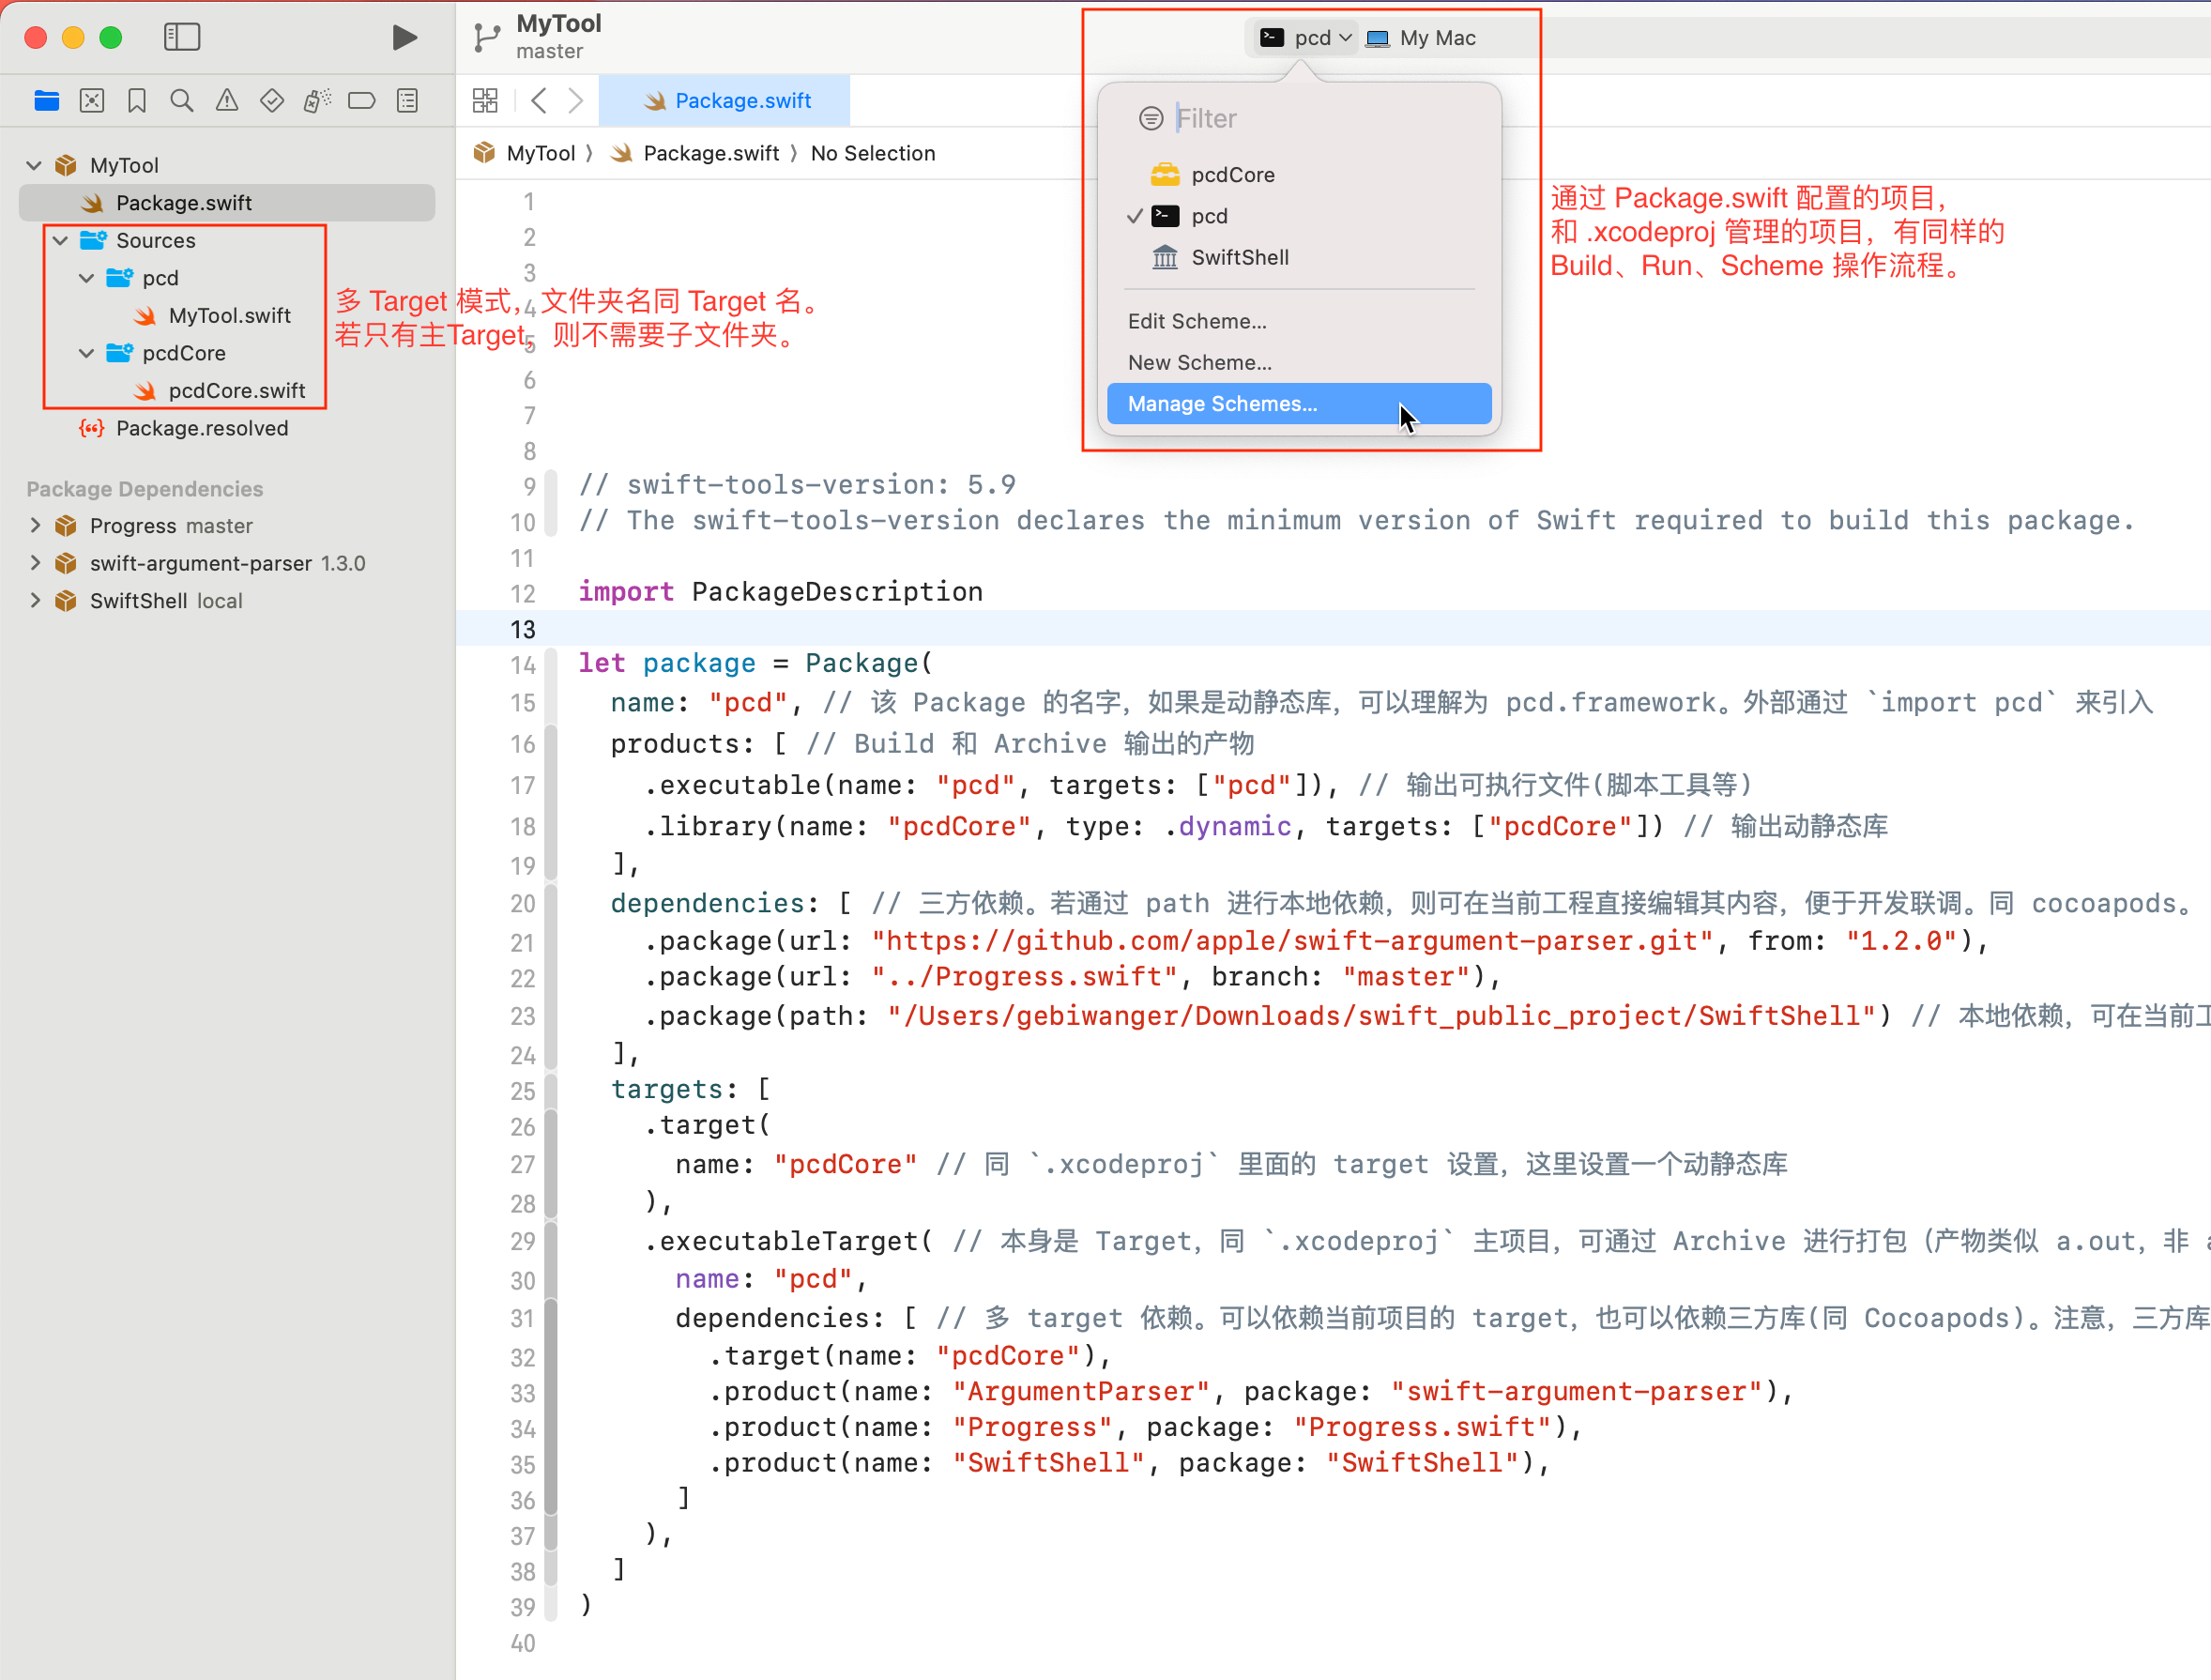The width and height of the screenshot is (2211, 1680).
Task: Collapse the MyTool root package
Action: tap(34, 165)
